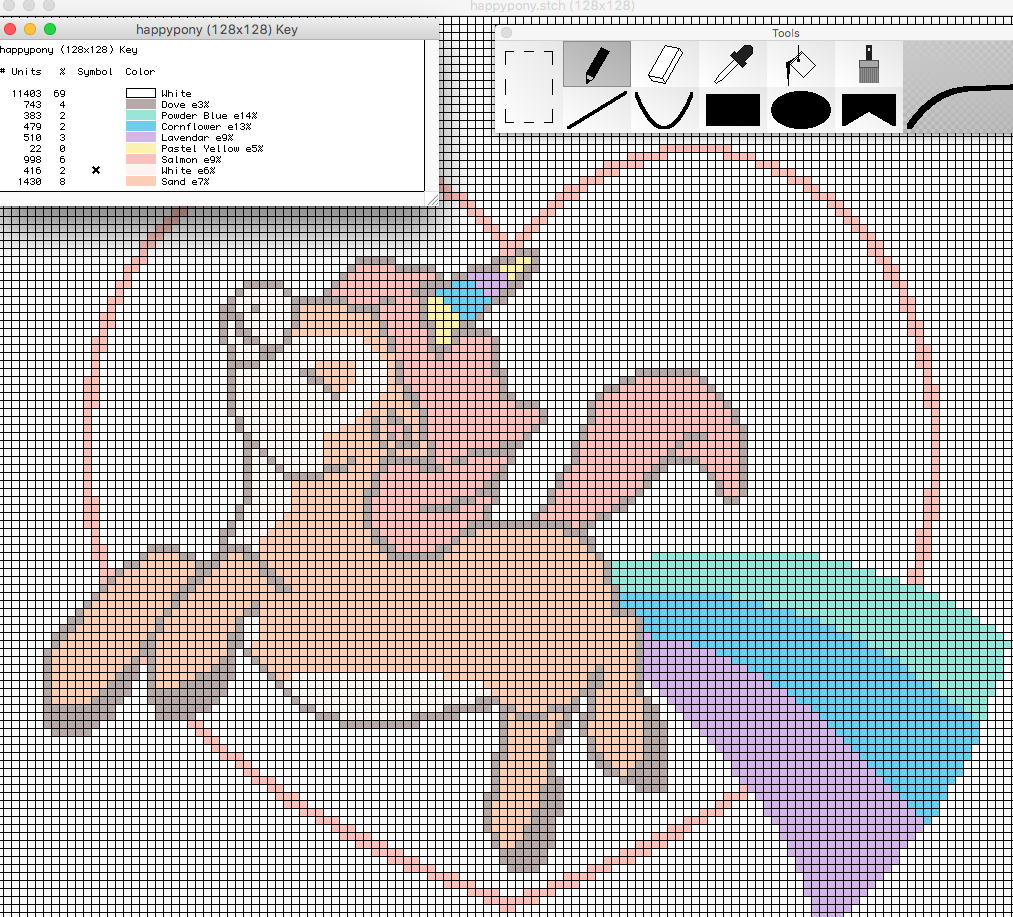Choose the Salmon e9% pink swatch

pos(141,159)
